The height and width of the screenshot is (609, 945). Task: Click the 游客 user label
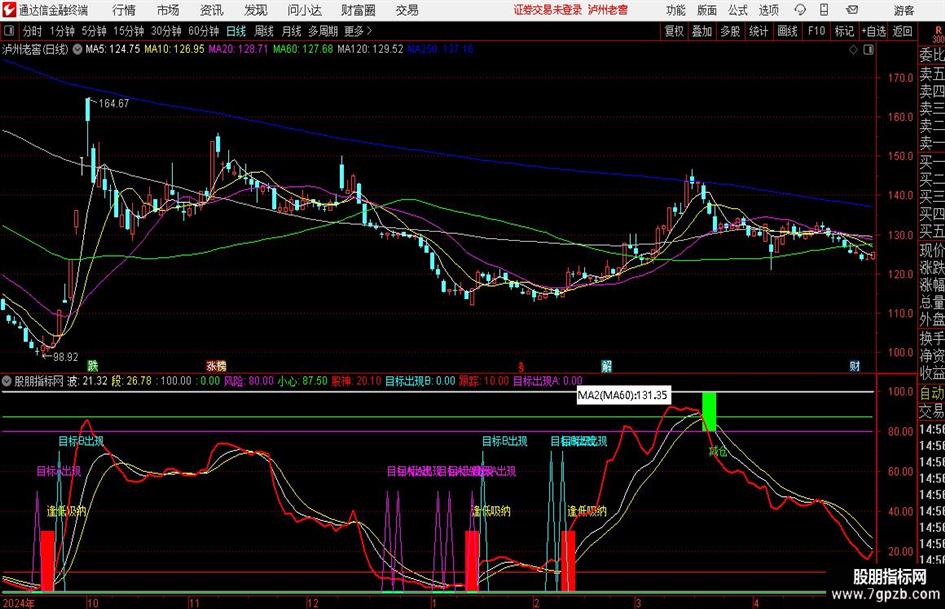[904, 10]
